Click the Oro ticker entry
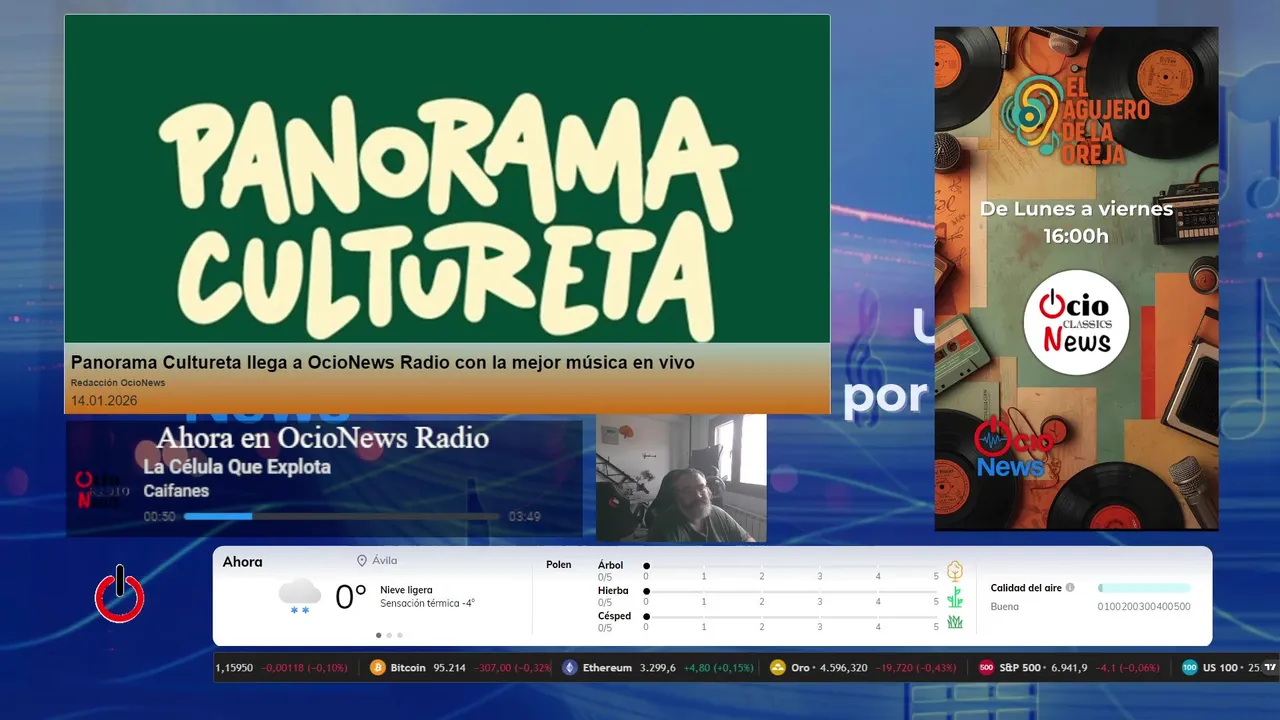 pyautogui.click(x=864, y=667)
